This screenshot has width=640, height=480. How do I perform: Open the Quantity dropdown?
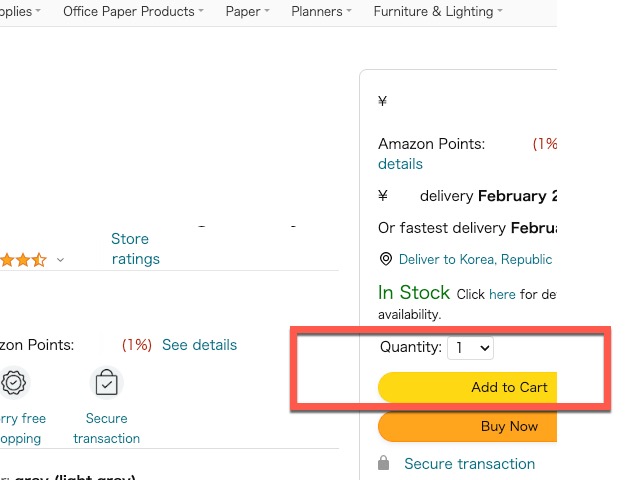(470, 348)
